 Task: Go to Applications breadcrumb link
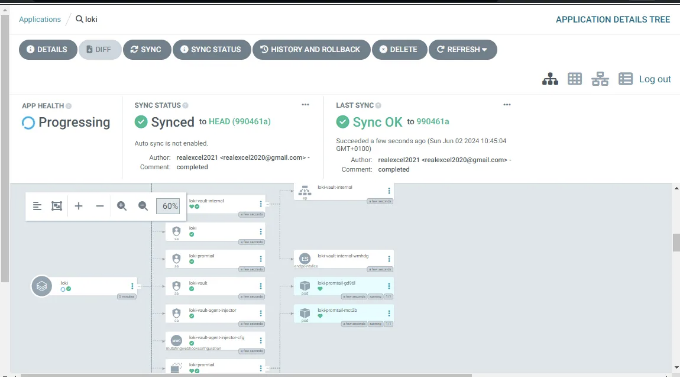pyautogui.click(x=40, y=19)
